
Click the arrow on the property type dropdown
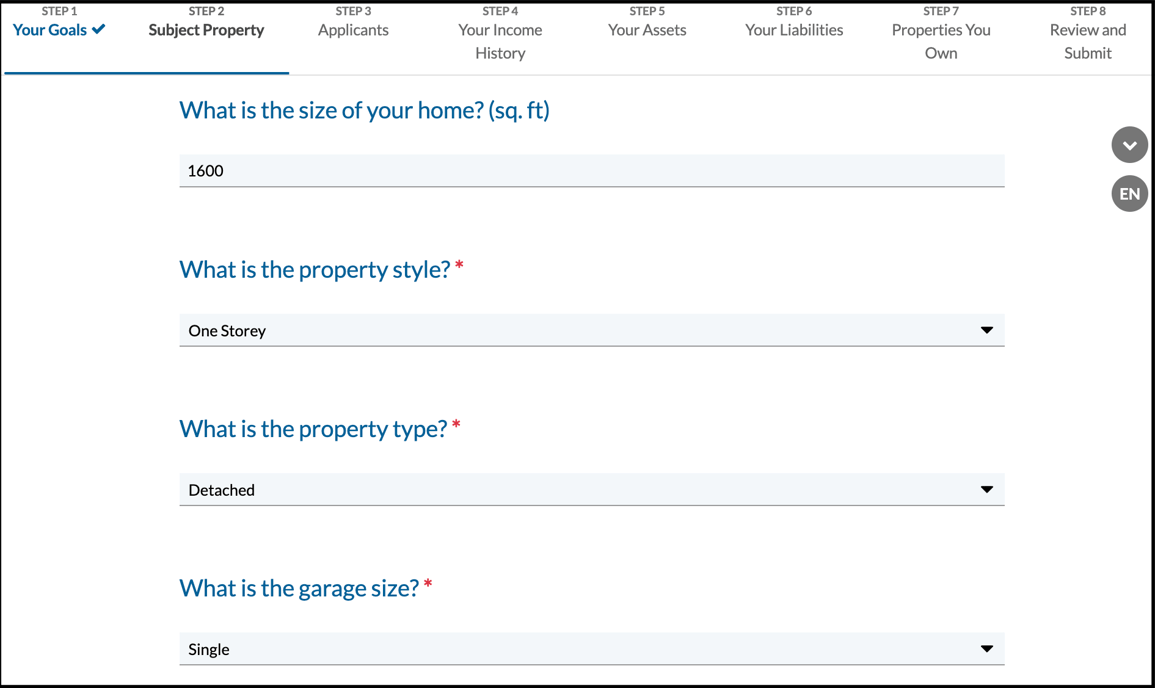point(986,490)
